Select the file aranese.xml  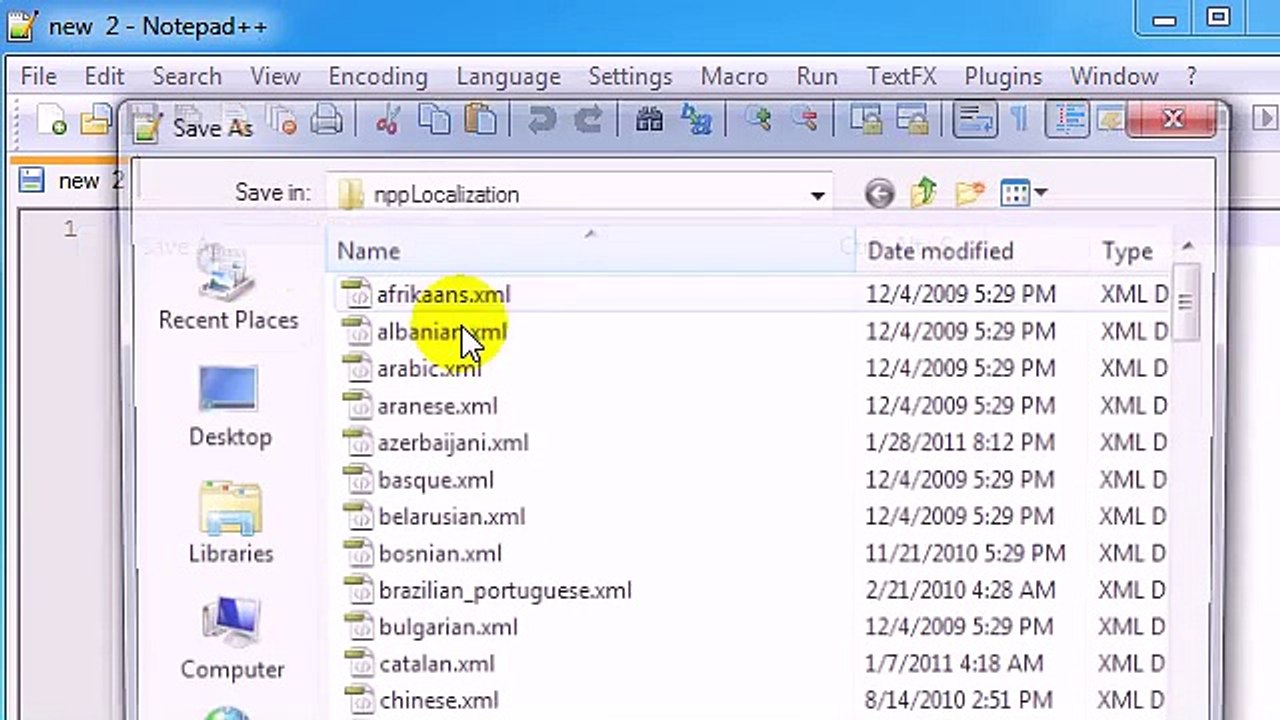(437, 405)
